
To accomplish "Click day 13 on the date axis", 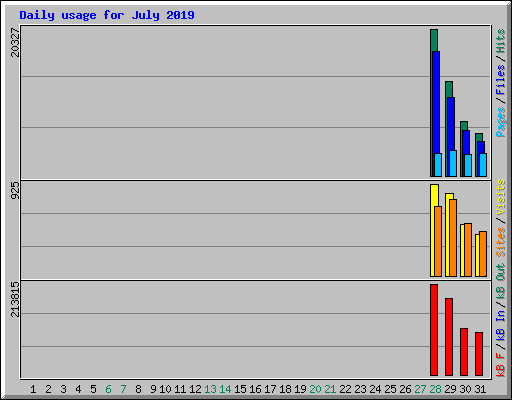I will (210, 389).
